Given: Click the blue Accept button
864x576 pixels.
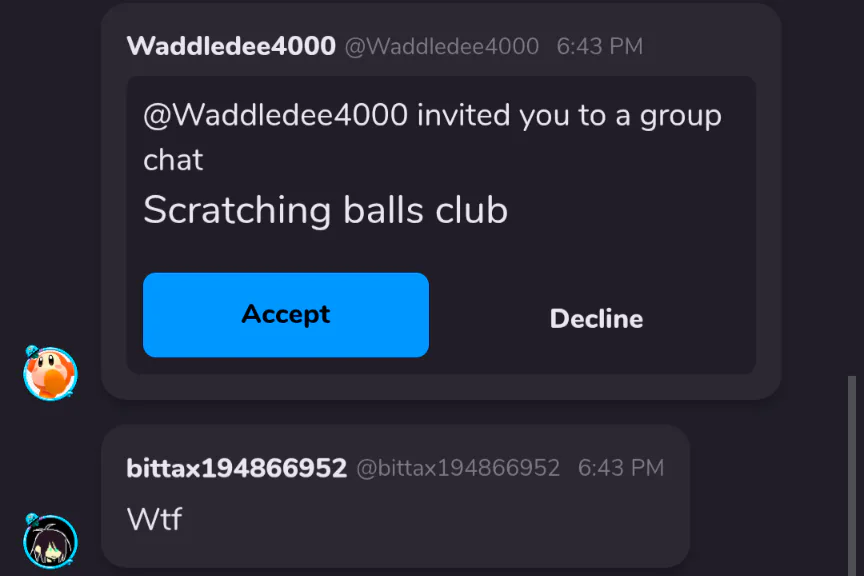Looking at the screenshot, I should click(285, 315).
